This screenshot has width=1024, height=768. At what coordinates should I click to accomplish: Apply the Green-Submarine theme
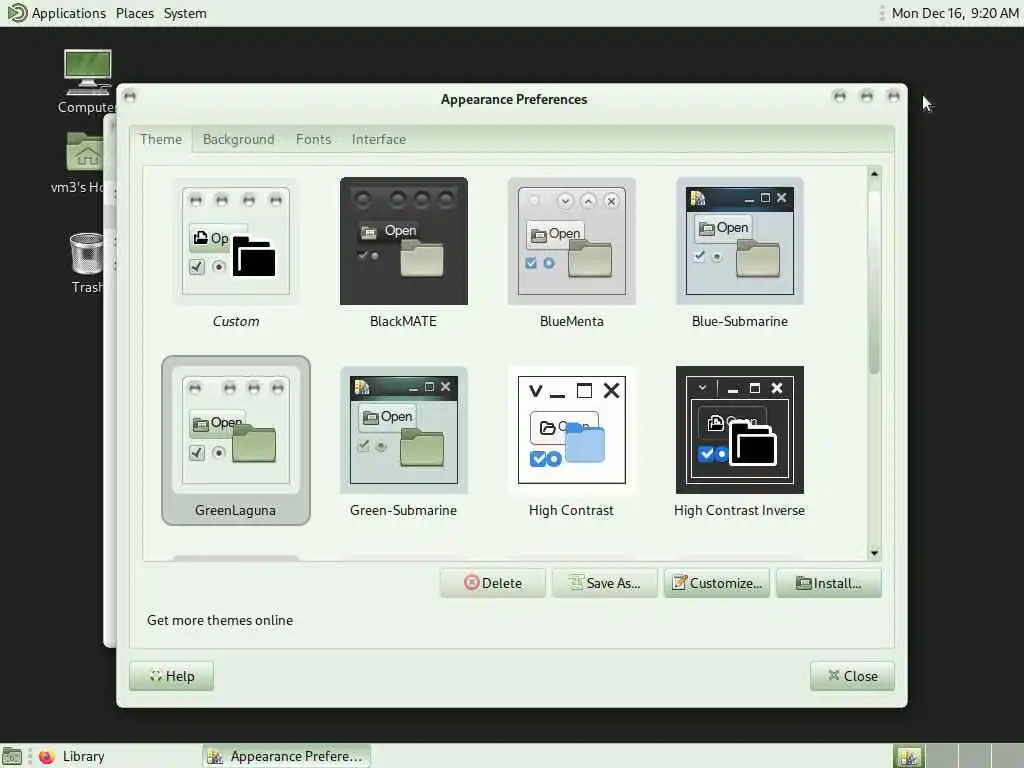[404, 430]
